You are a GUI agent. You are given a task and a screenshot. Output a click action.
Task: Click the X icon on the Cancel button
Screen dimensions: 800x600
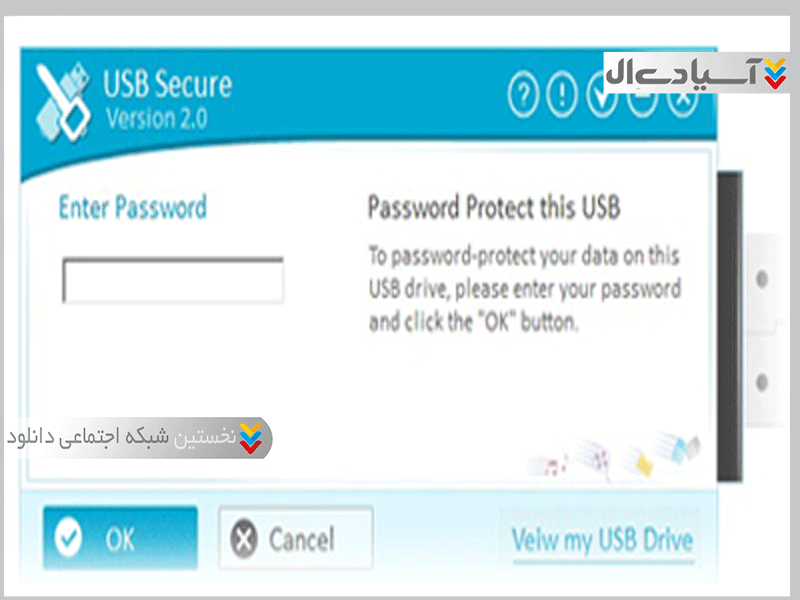243,540
